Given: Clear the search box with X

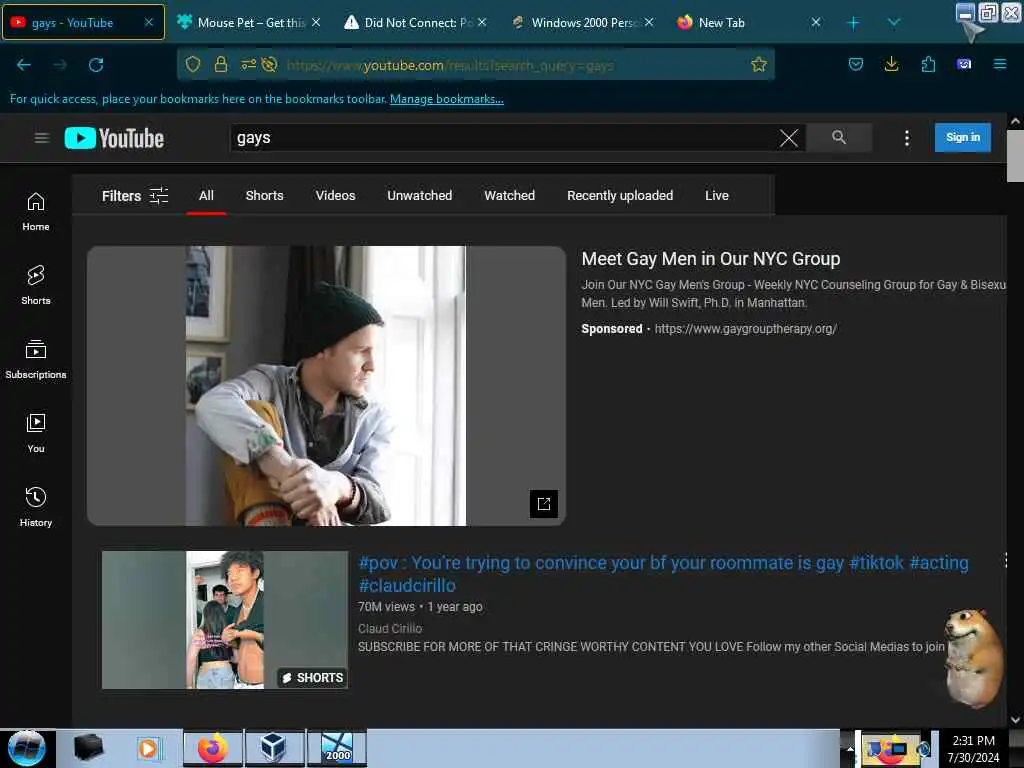Looking at the screenshot, I should coord(789,138).
